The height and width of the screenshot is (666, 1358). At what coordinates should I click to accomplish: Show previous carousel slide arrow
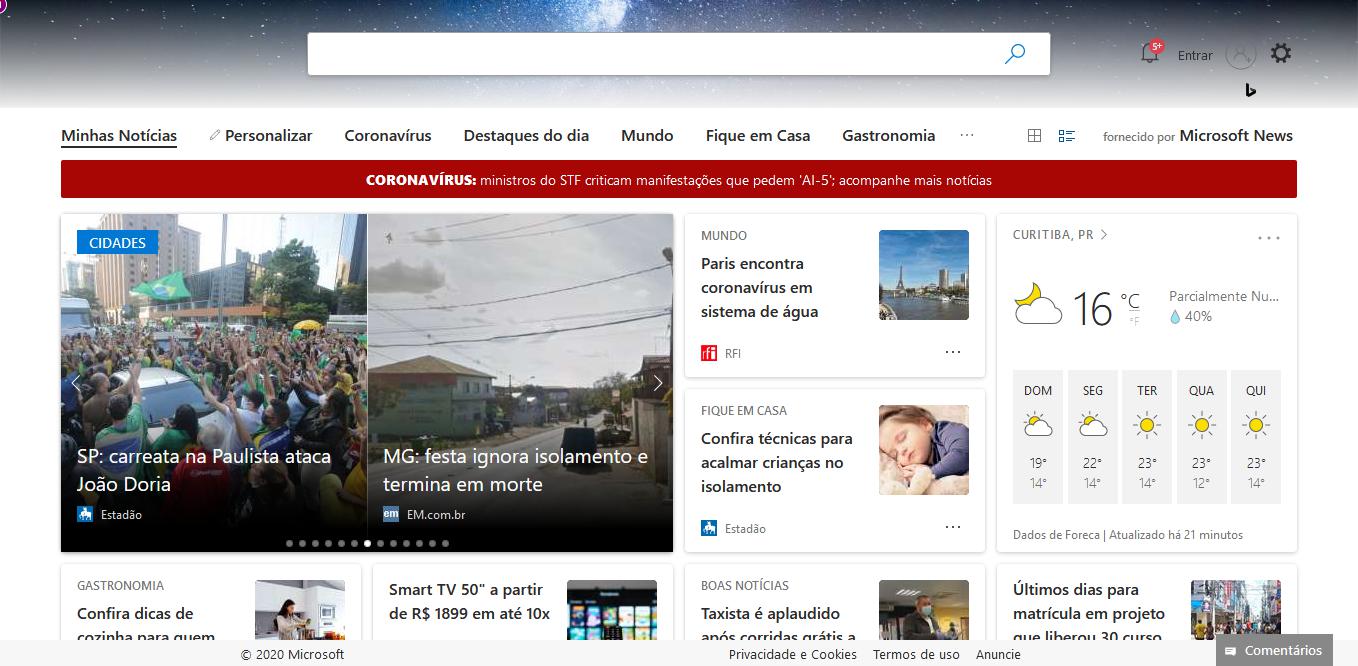click(76, 383)
